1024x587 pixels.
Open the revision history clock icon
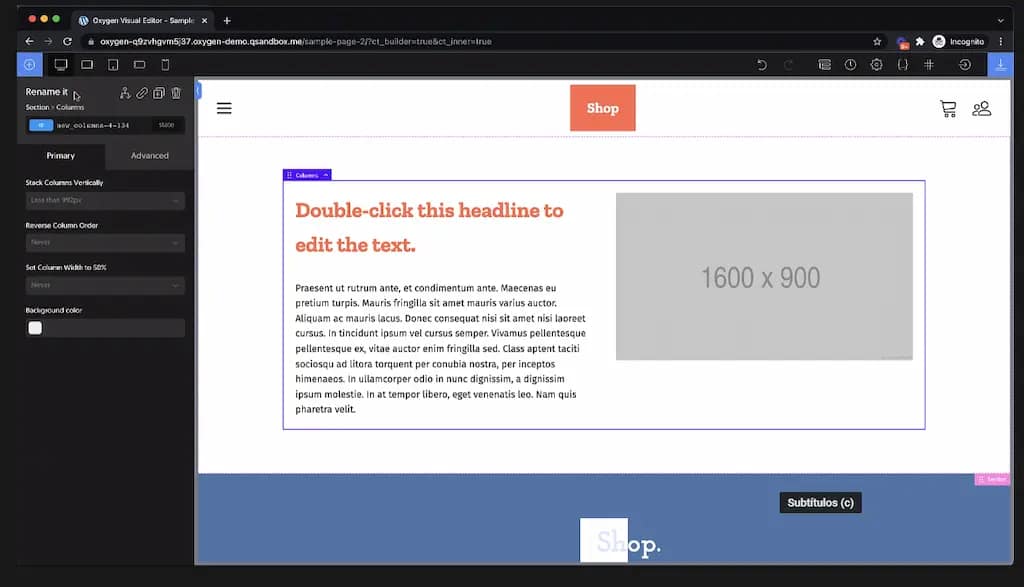[x=850, y=65]
